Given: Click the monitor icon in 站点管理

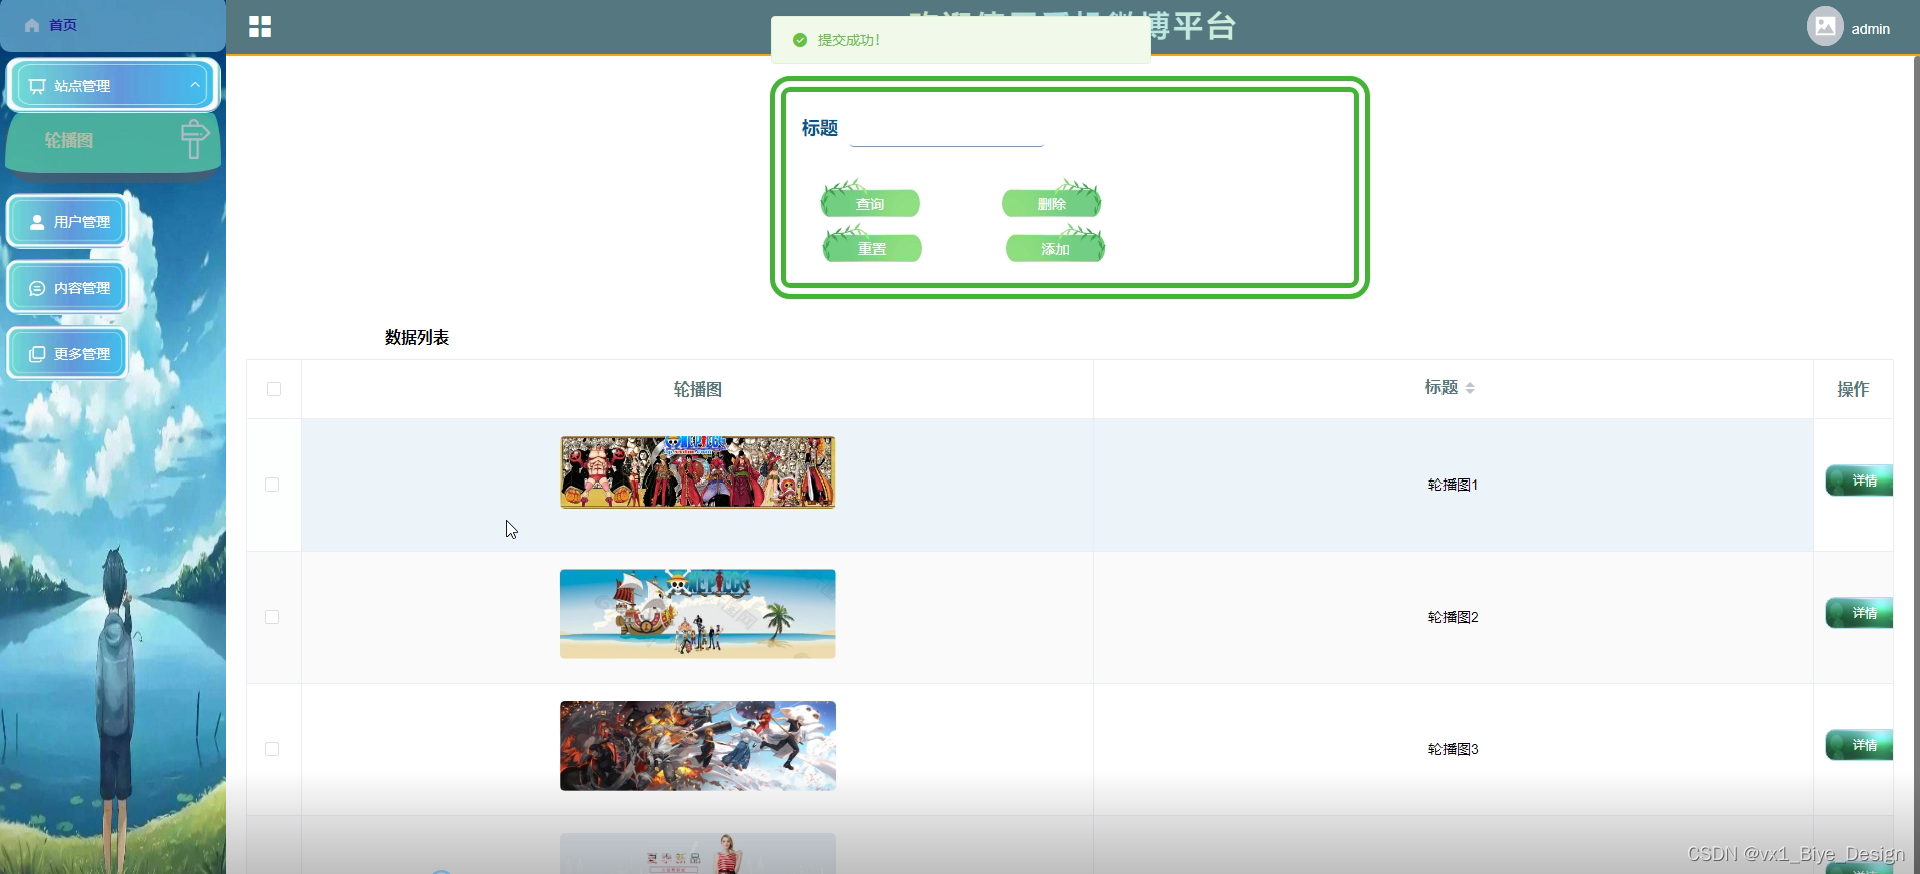Looking at the screenshot, I should coord(37,86).
